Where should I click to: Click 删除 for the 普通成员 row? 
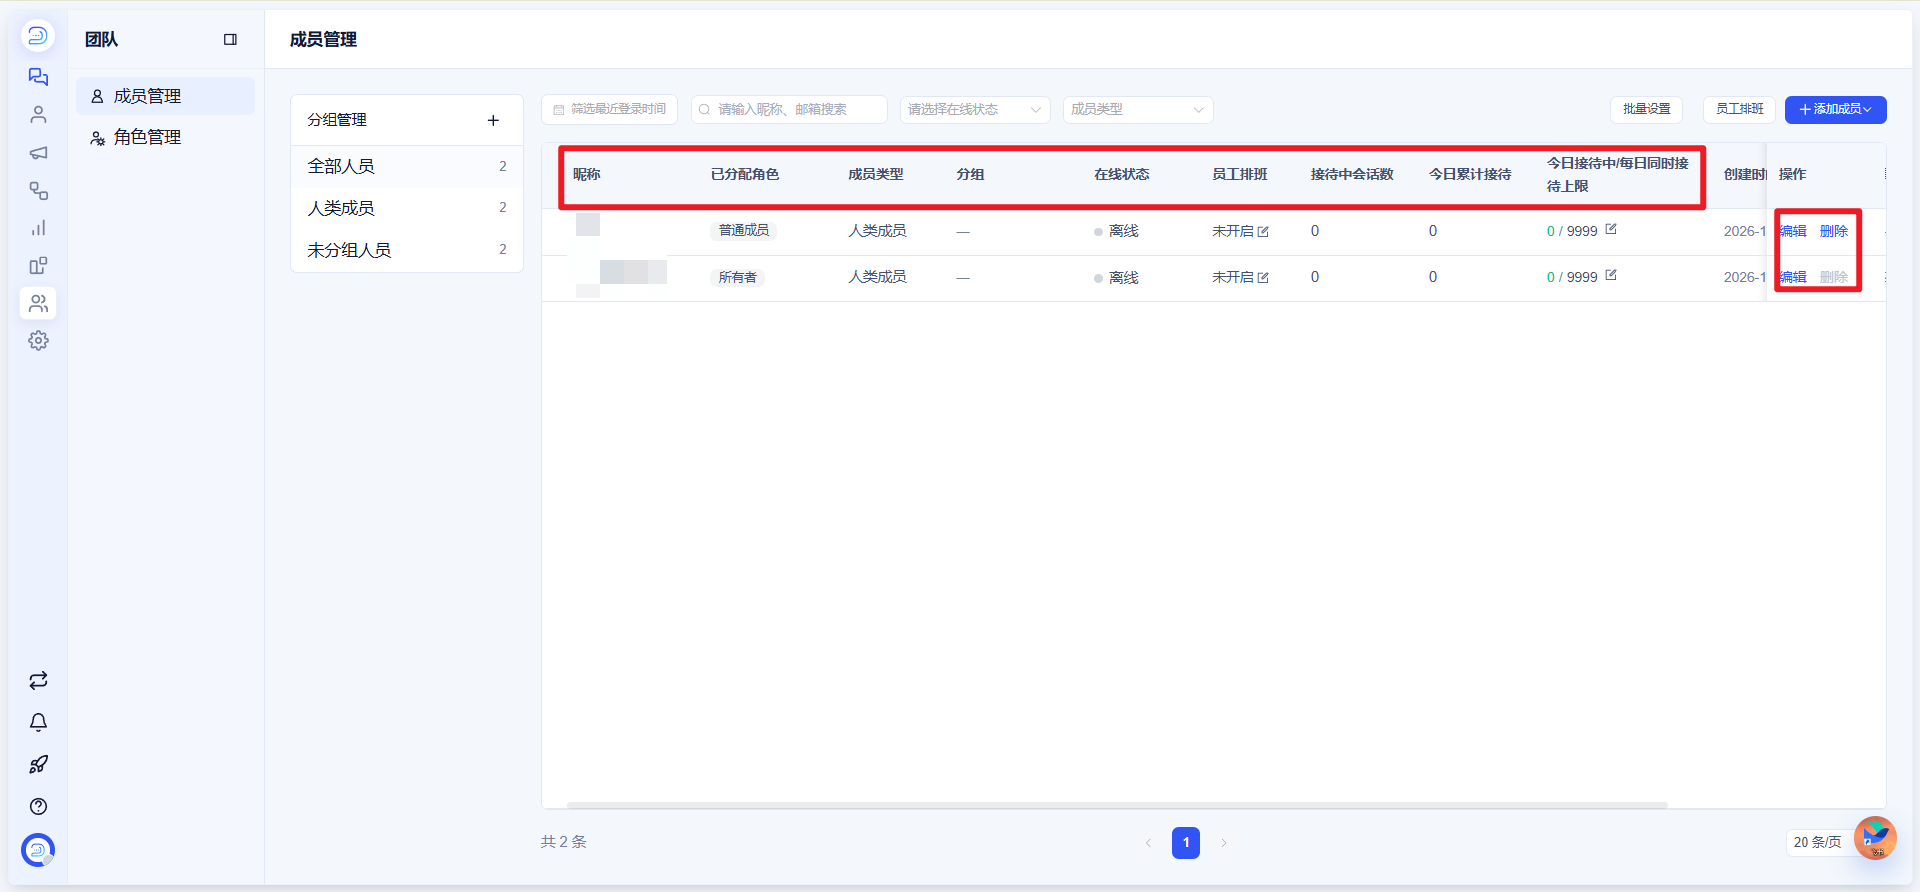tap(1834, 231)
